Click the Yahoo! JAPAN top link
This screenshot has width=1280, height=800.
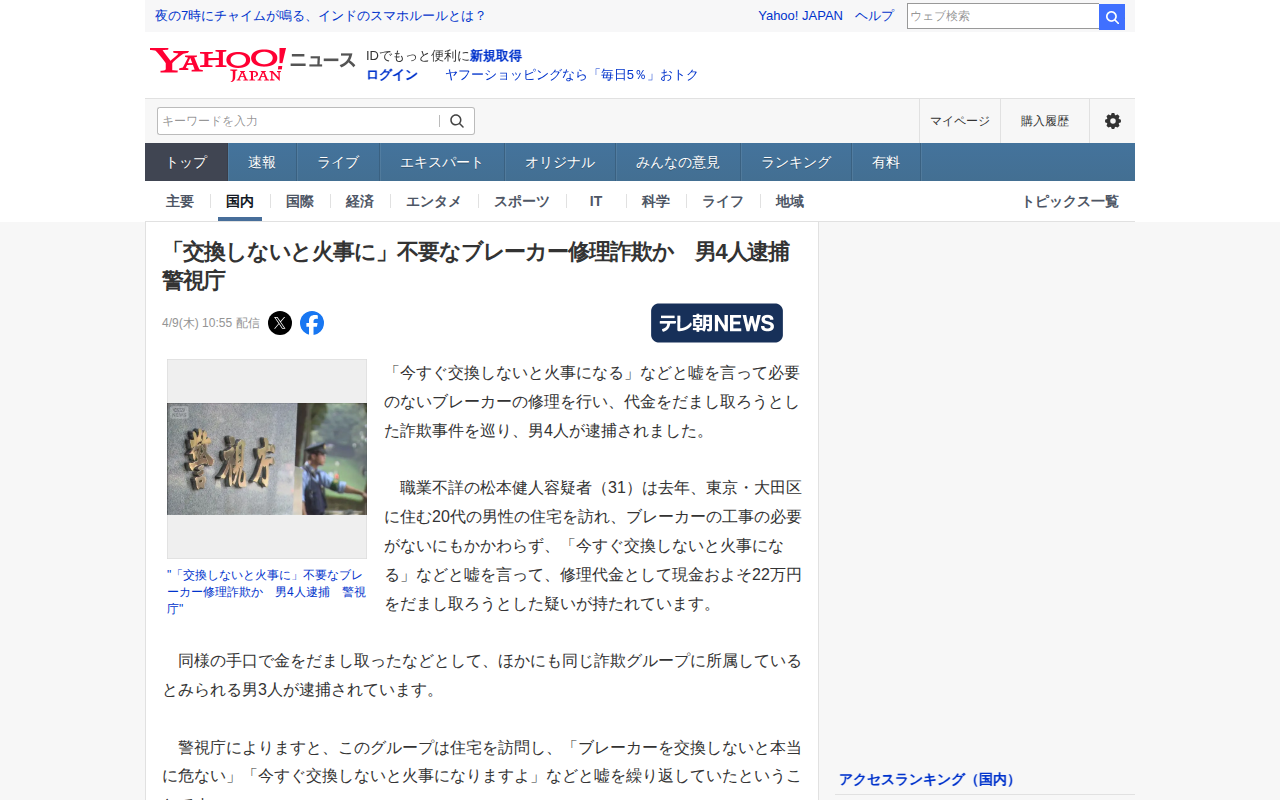(x=800, y=16)
